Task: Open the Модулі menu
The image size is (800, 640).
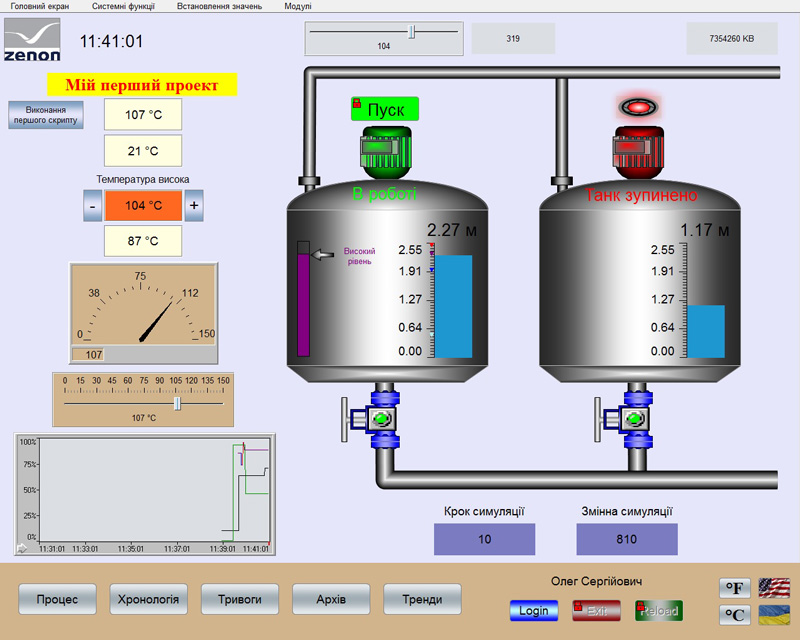Action: [x=297, y=6]
